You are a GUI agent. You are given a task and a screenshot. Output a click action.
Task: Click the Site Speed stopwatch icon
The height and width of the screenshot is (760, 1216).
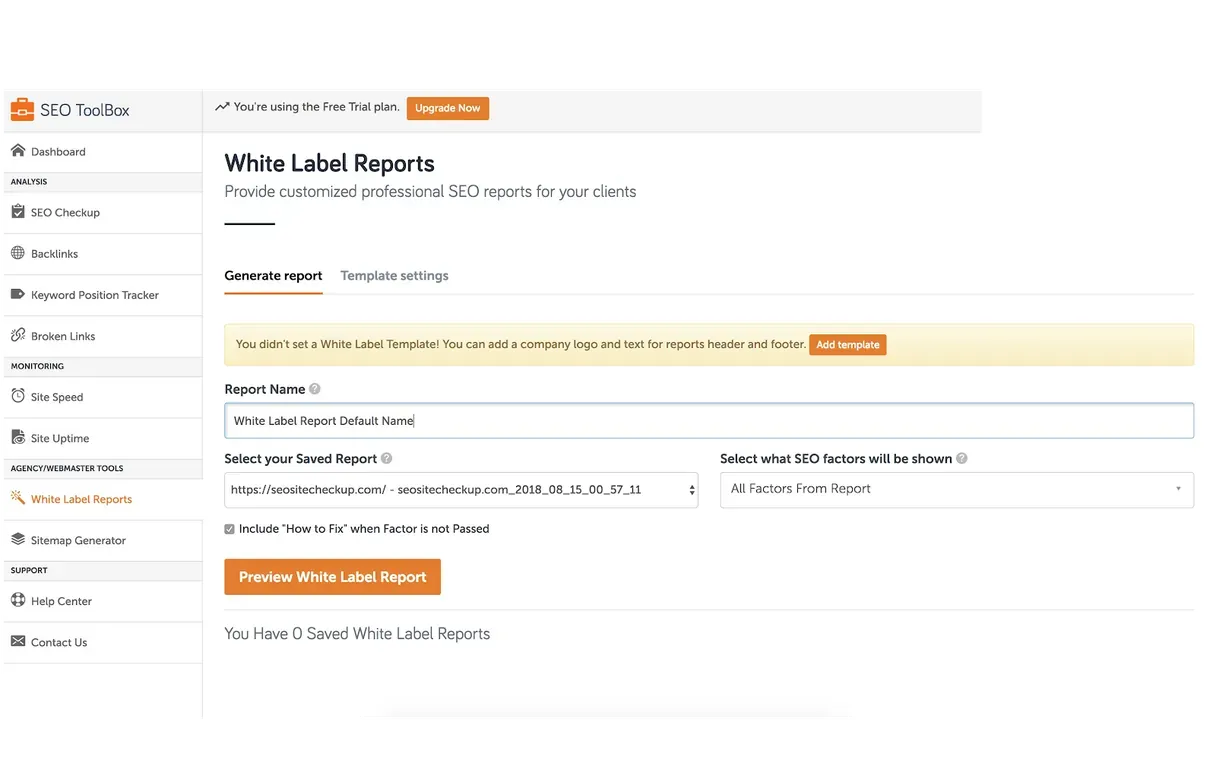pos(18,396)
